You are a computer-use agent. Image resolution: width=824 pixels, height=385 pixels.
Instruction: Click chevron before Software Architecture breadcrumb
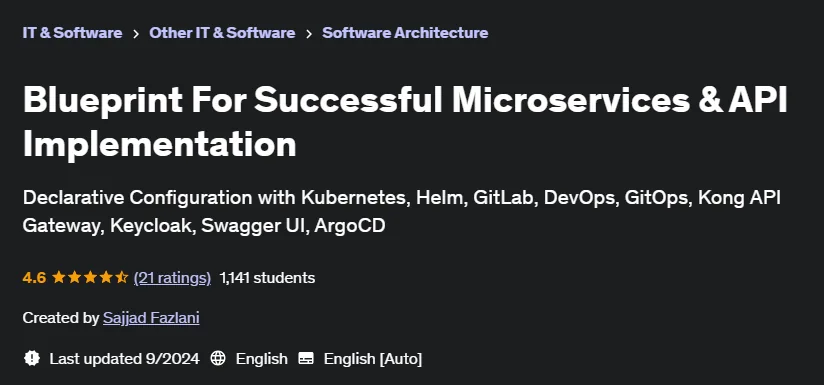click(x=309, y=34)
